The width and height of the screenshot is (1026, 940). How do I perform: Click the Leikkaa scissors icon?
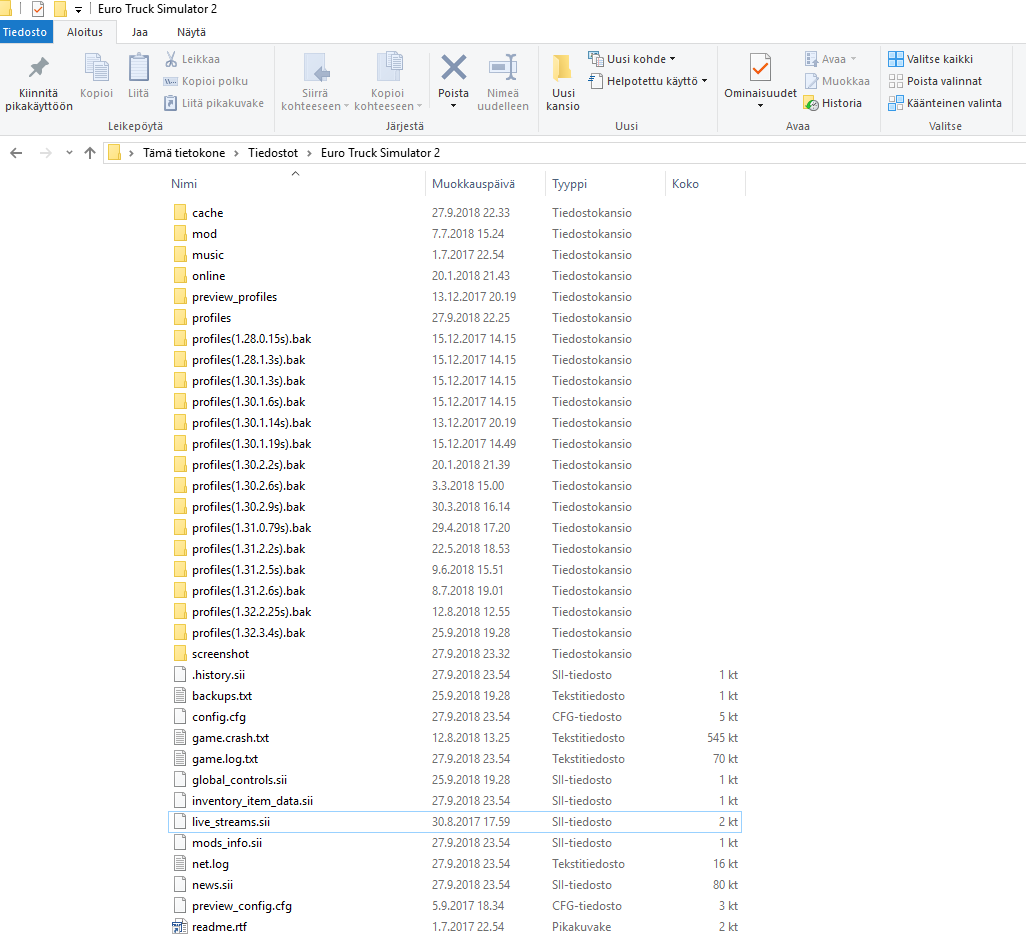tap(171, 59)
